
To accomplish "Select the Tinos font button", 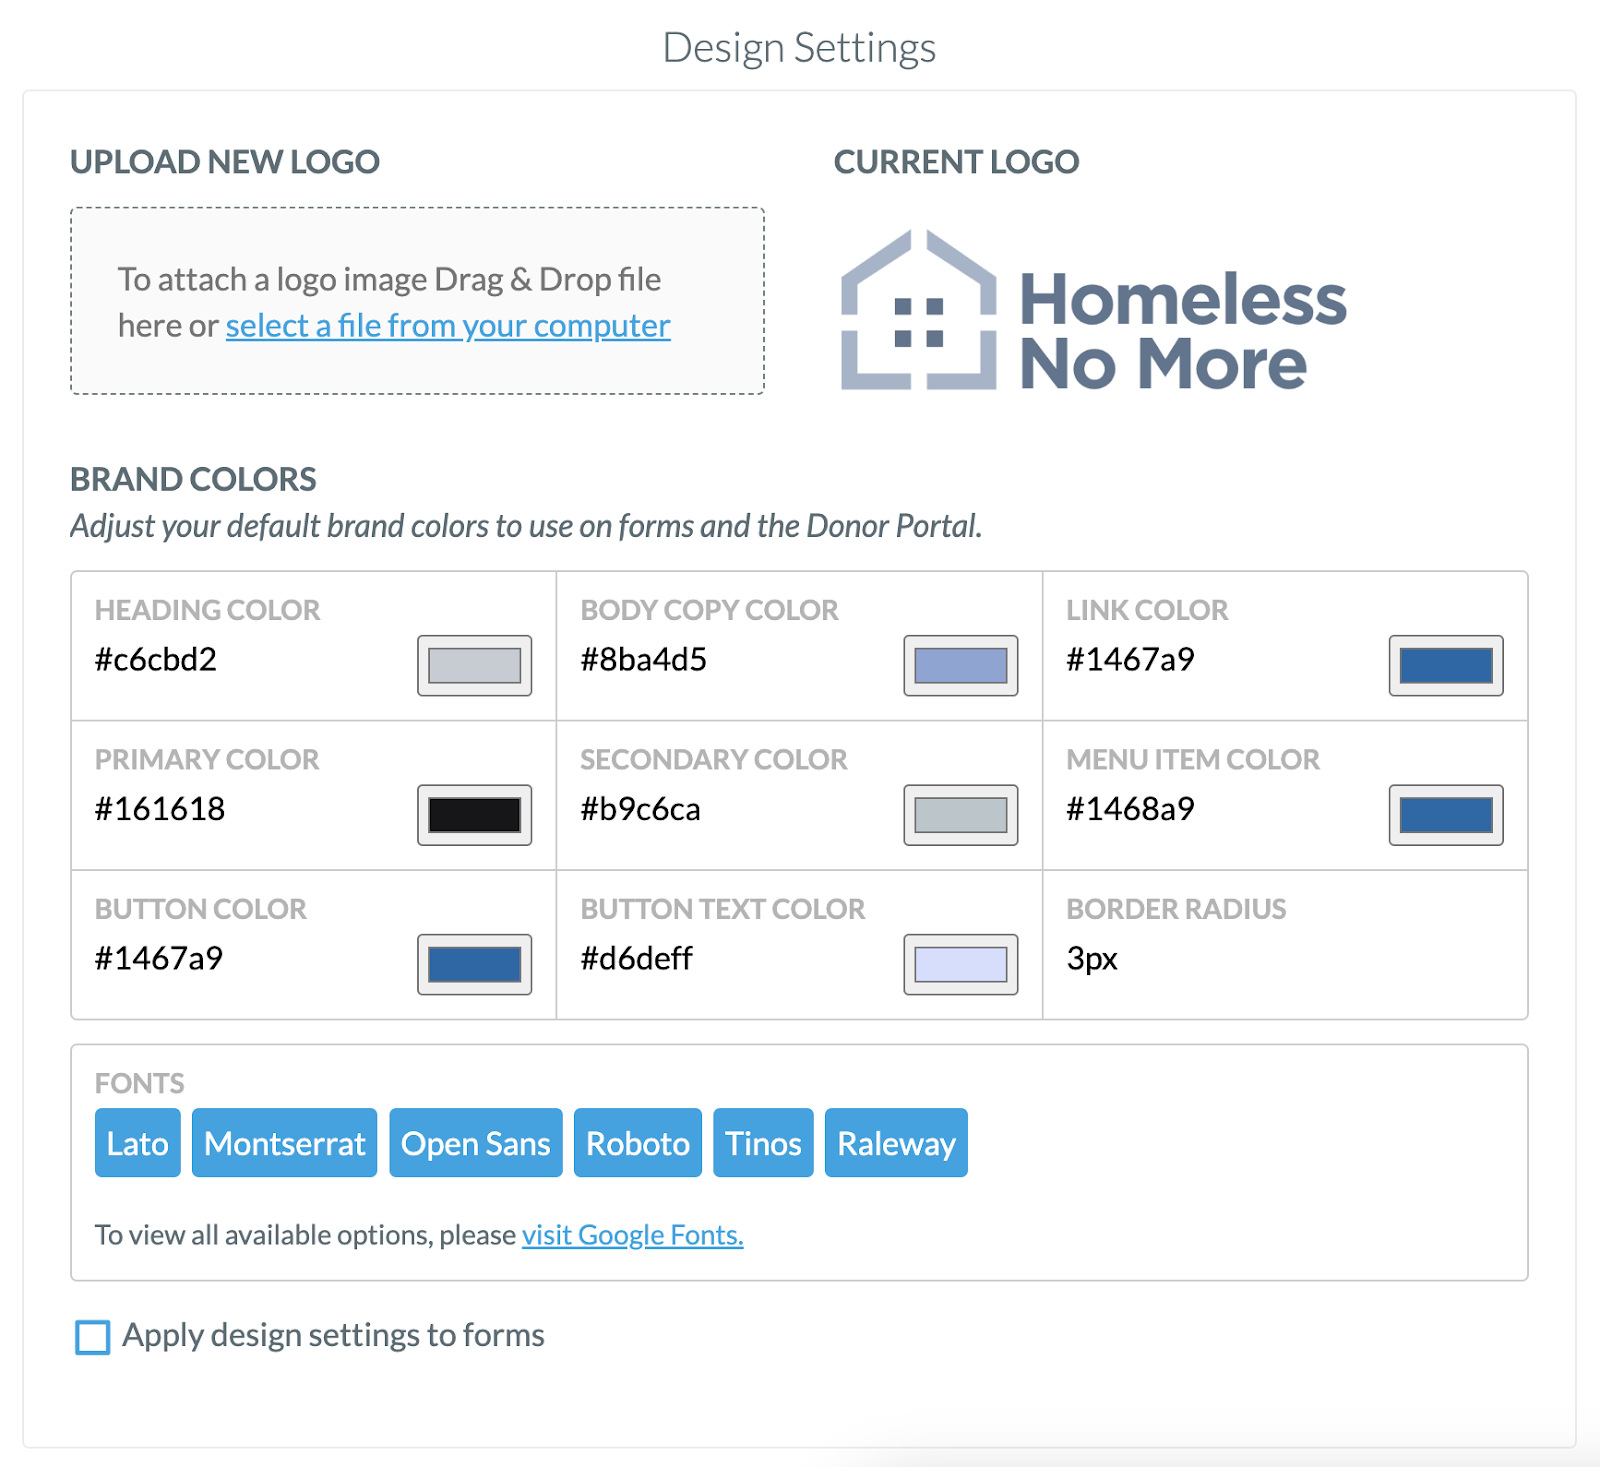I will pos(763,1143).
